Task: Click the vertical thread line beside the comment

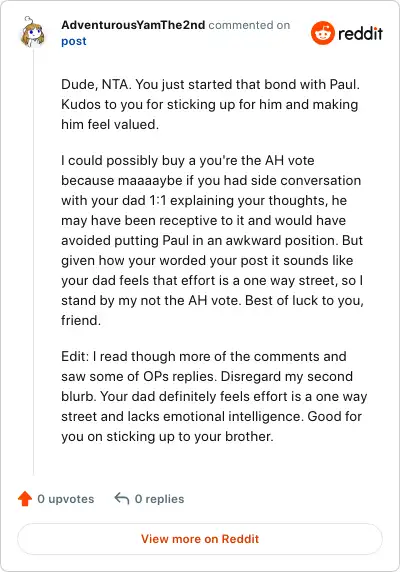Action: click(33, 262)
